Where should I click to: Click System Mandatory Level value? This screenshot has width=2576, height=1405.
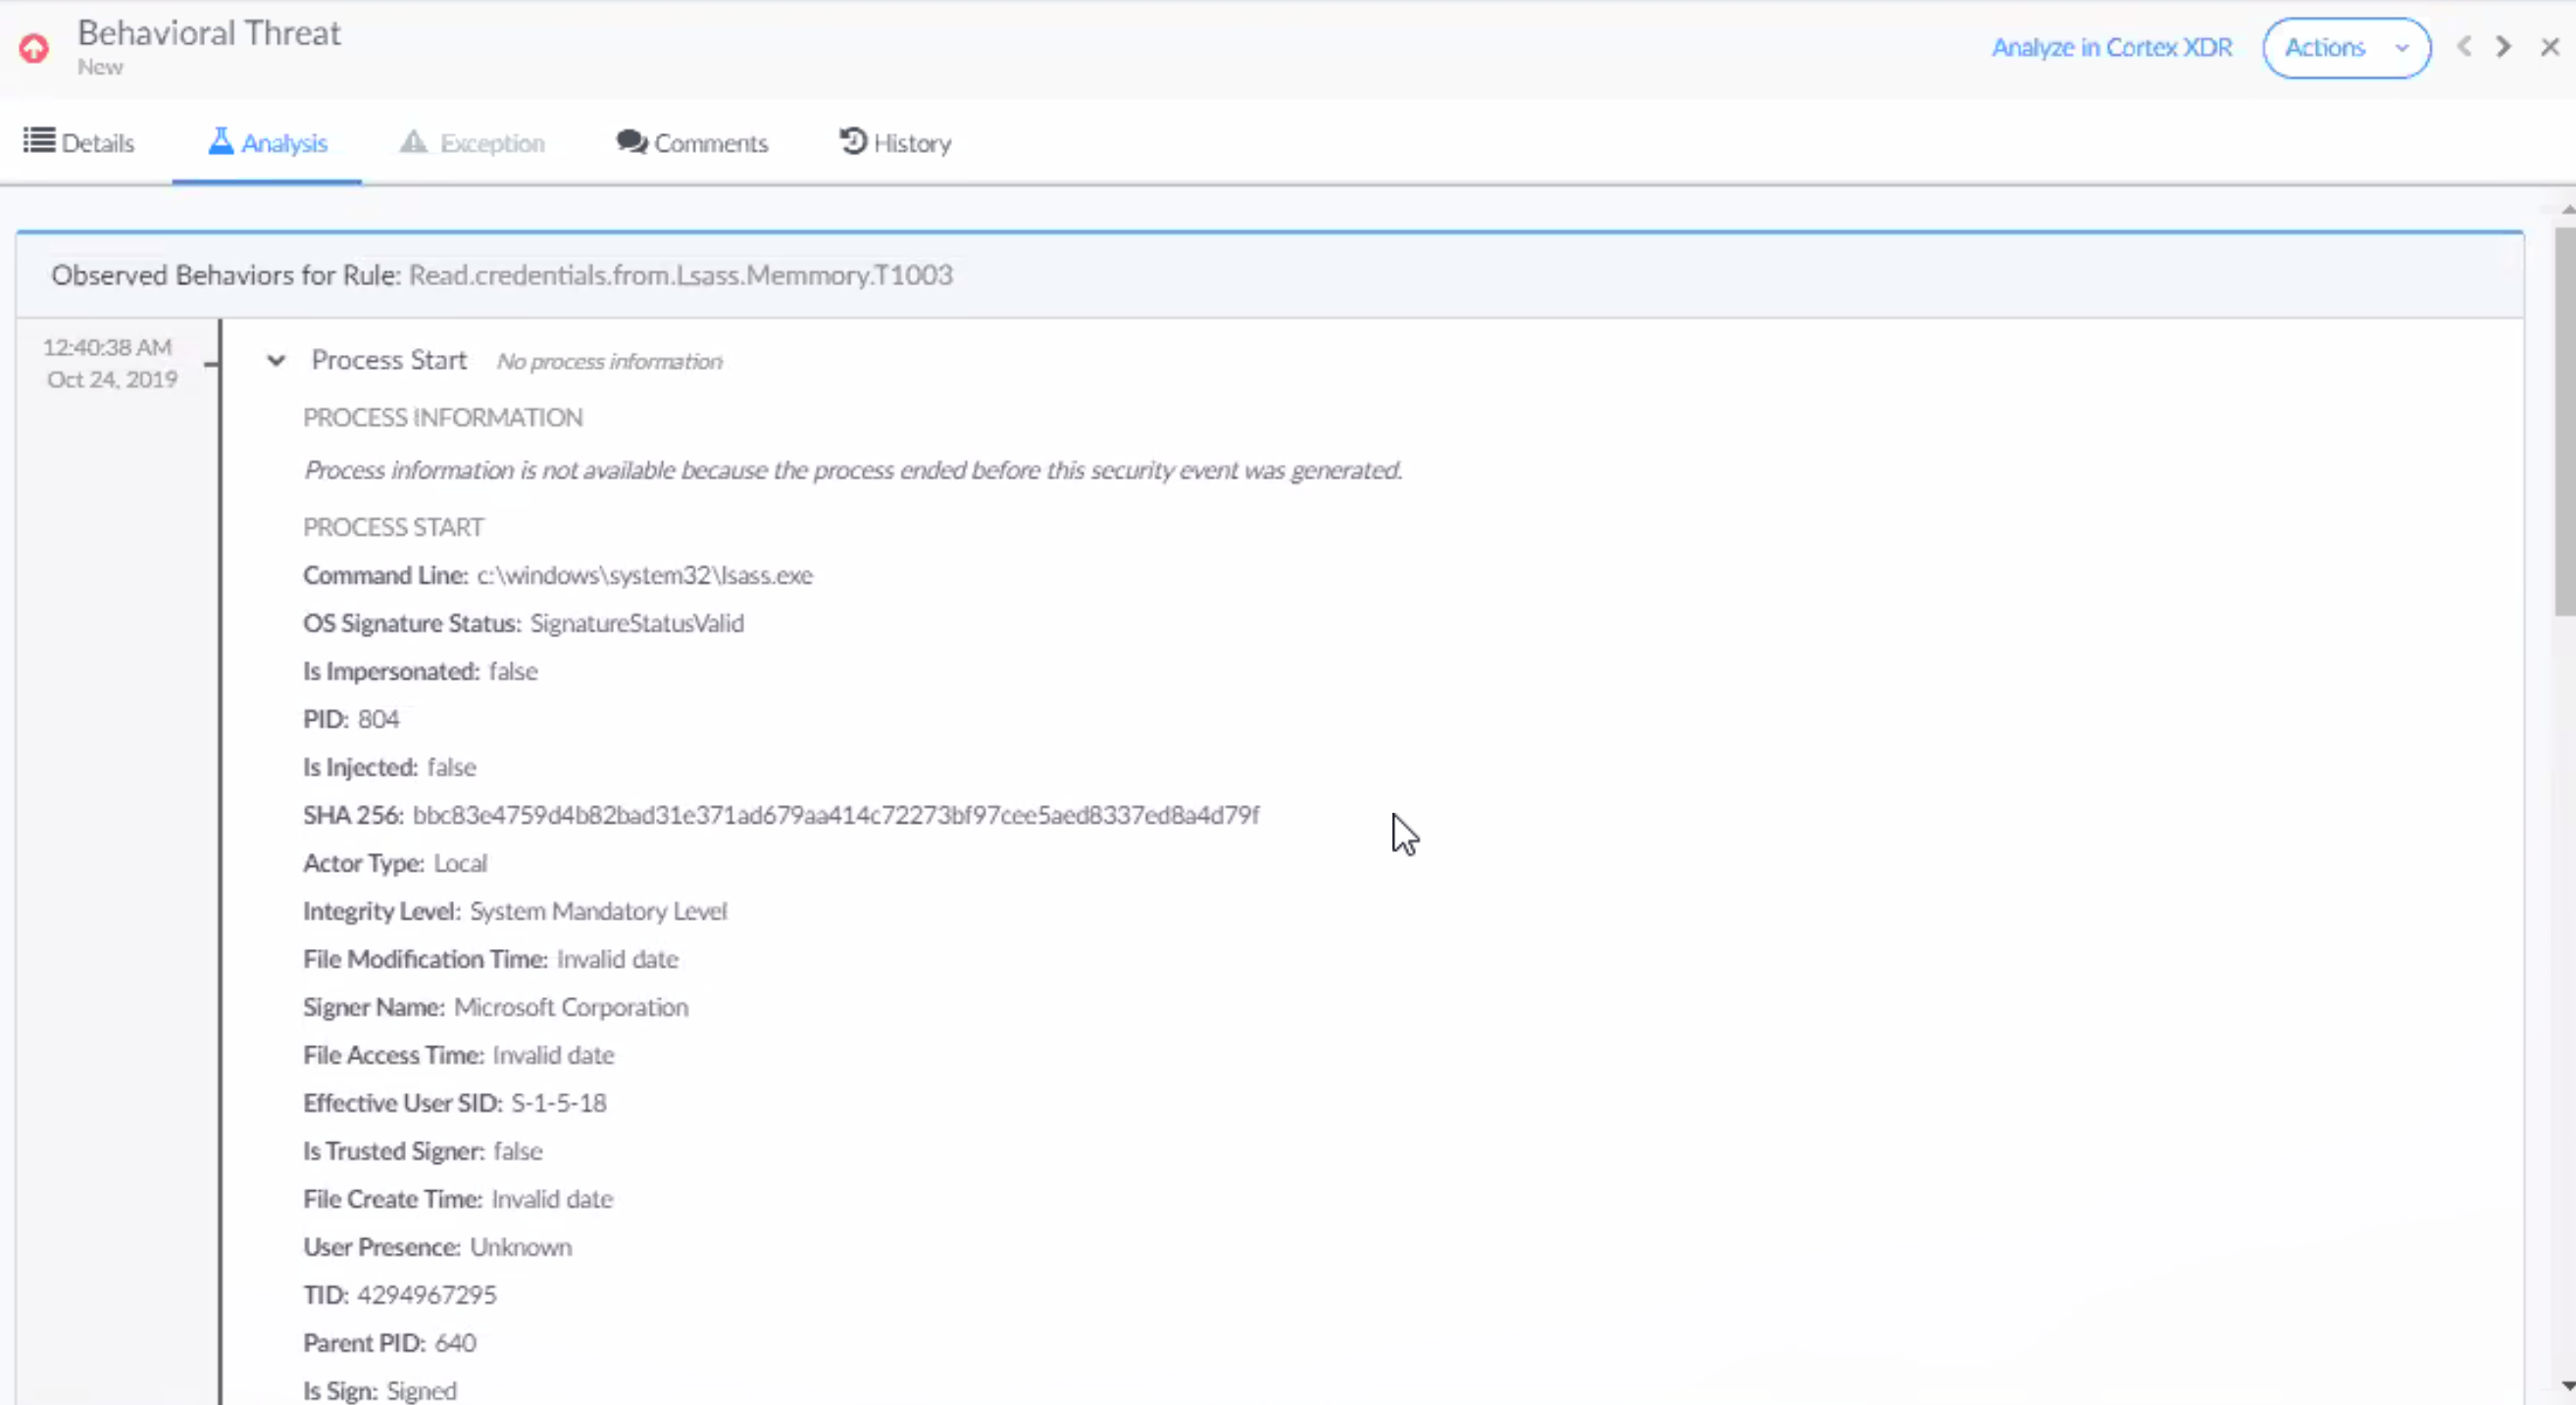599,911
